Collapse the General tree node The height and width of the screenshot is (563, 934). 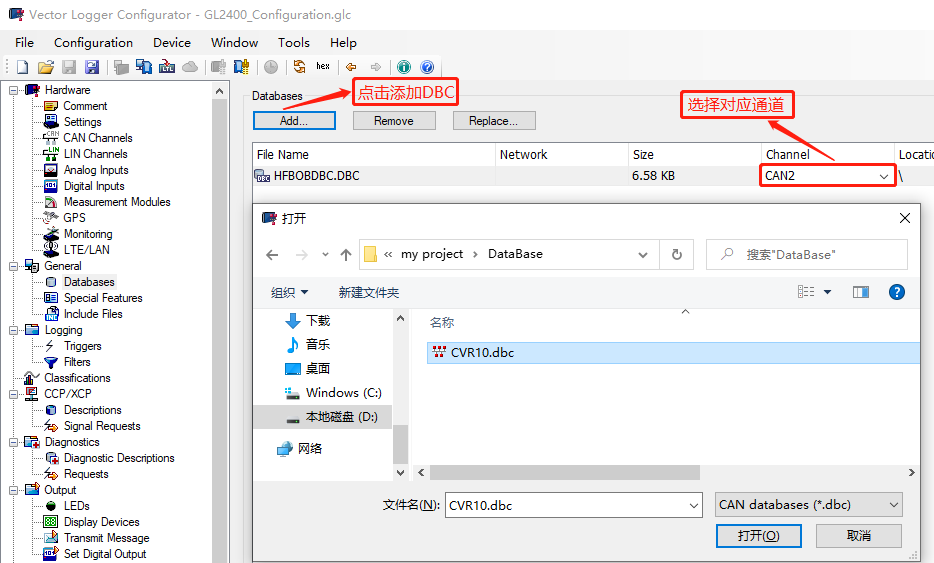[x=13, y=266]
